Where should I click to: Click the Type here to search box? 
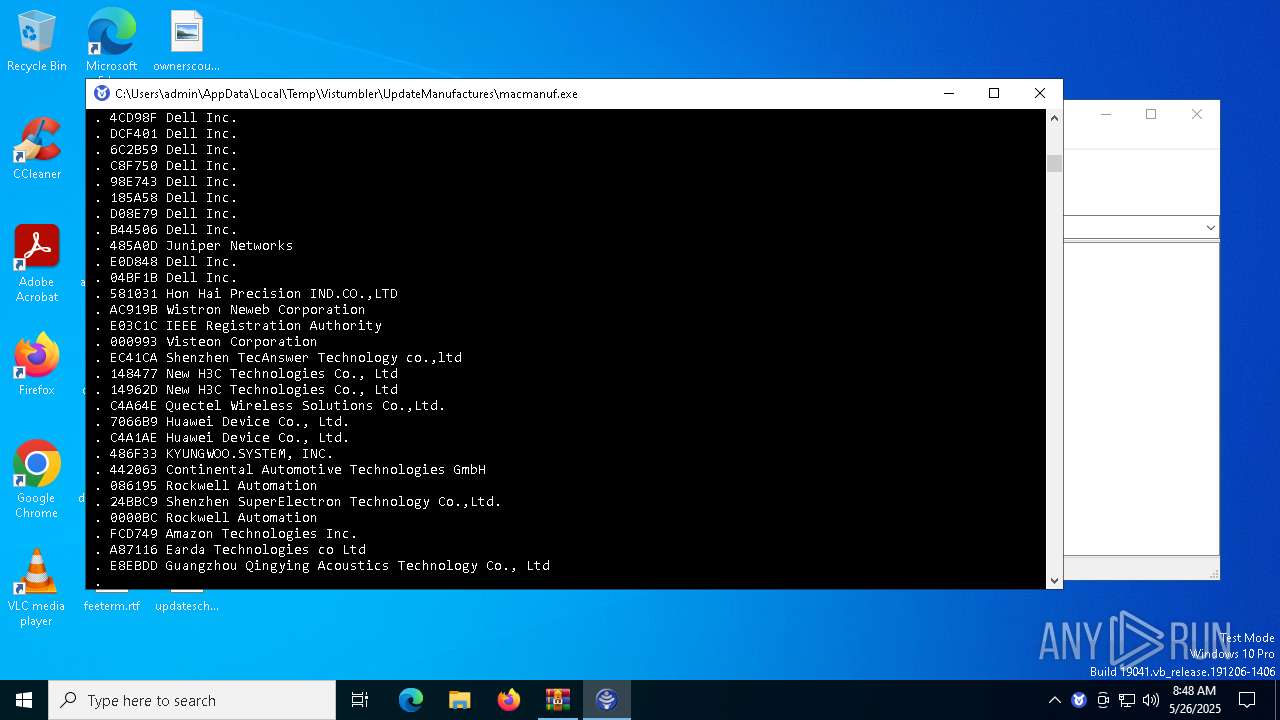click(192, 700)
